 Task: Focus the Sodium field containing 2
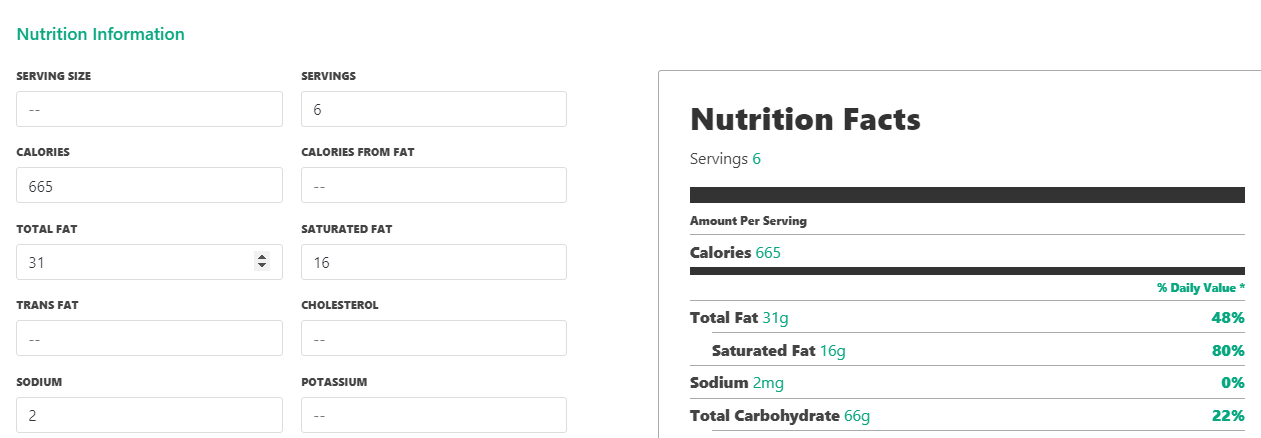click(149, 415)
